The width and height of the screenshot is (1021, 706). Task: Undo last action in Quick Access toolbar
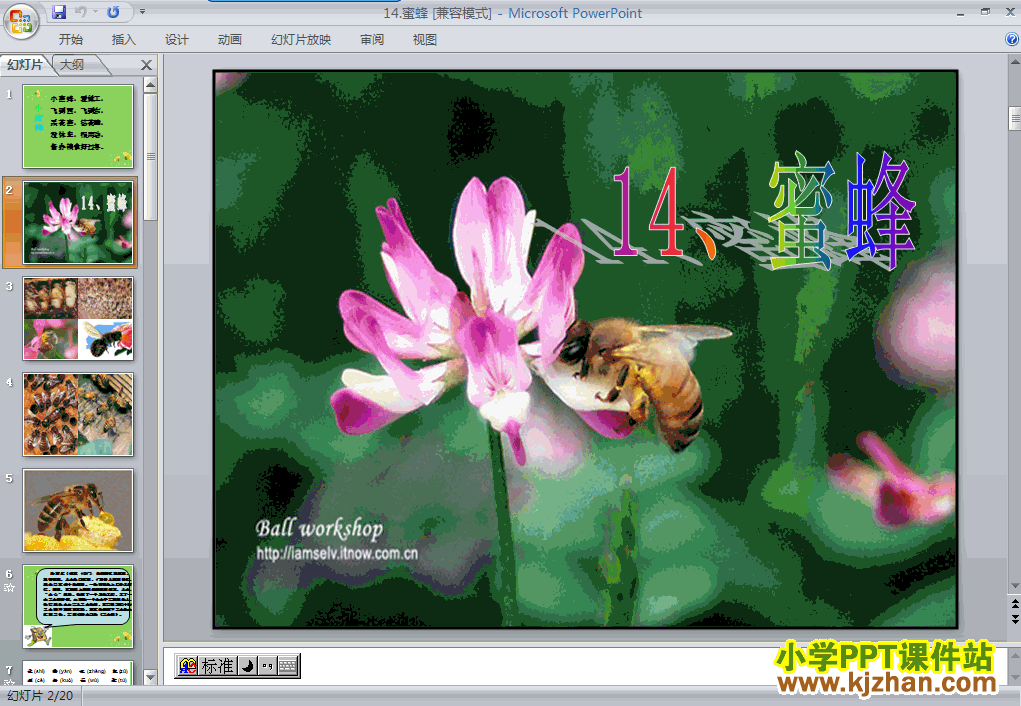81,12
